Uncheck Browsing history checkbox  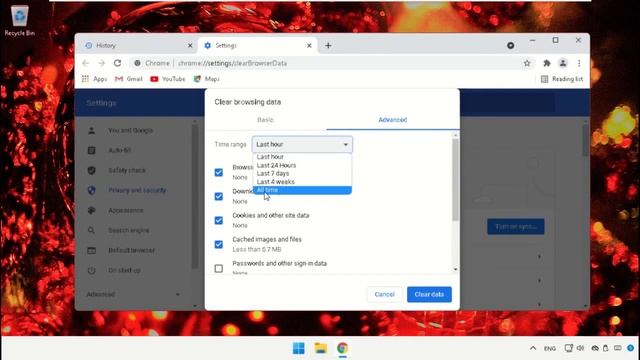click(219, 172)
